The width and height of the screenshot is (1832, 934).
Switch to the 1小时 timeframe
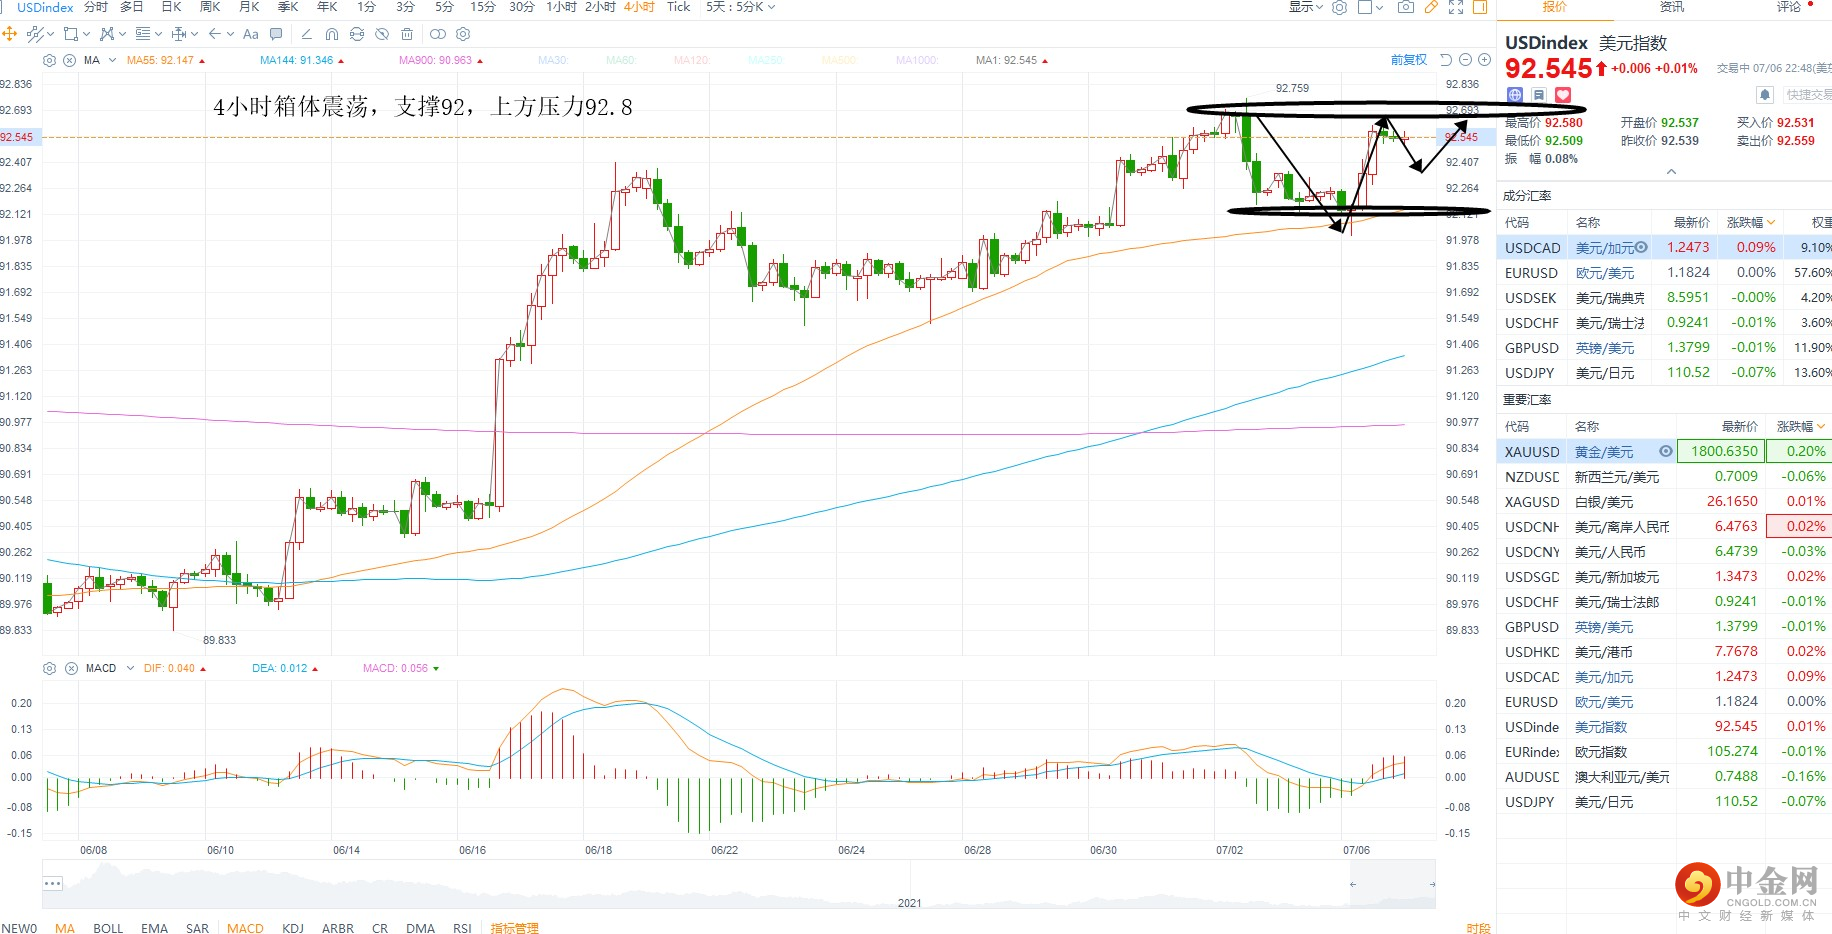coord(561,7)
